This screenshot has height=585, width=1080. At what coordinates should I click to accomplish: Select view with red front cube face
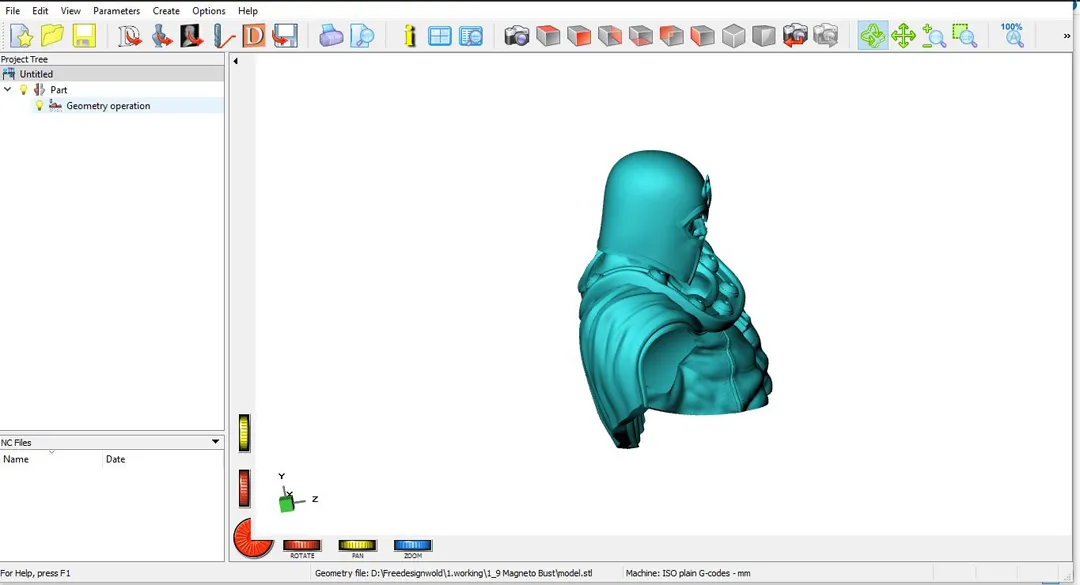tap(579, 36)
